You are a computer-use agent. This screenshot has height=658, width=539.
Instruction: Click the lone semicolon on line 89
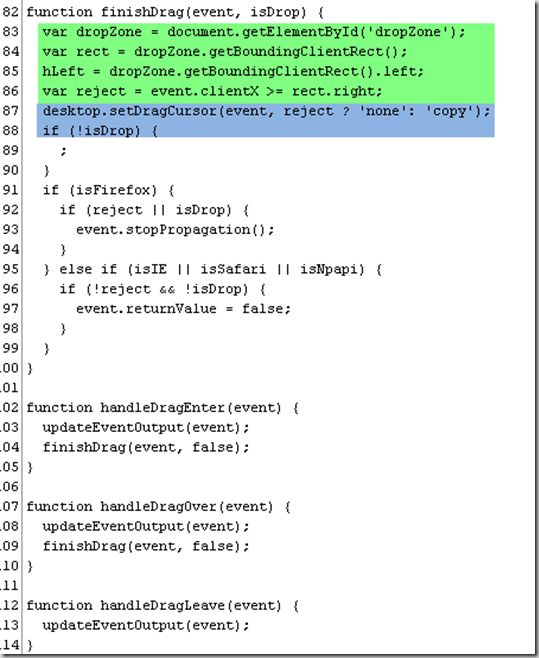click(x=63, y=151)
